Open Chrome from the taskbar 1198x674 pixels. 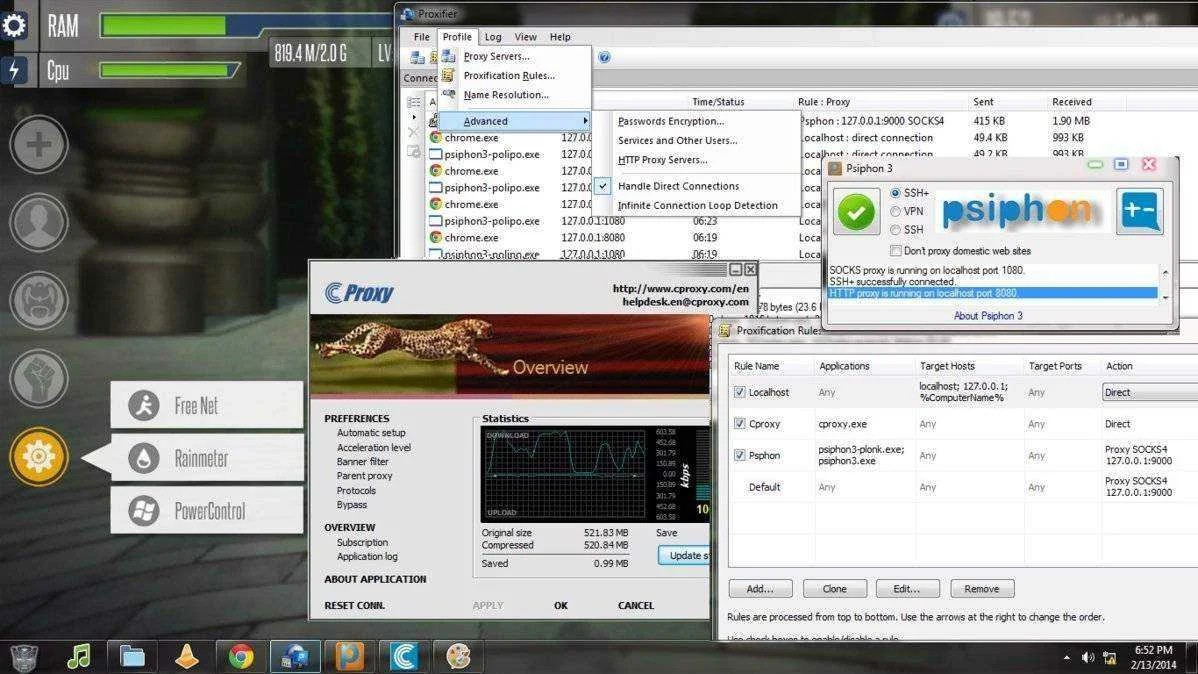(x=241, y=656)
